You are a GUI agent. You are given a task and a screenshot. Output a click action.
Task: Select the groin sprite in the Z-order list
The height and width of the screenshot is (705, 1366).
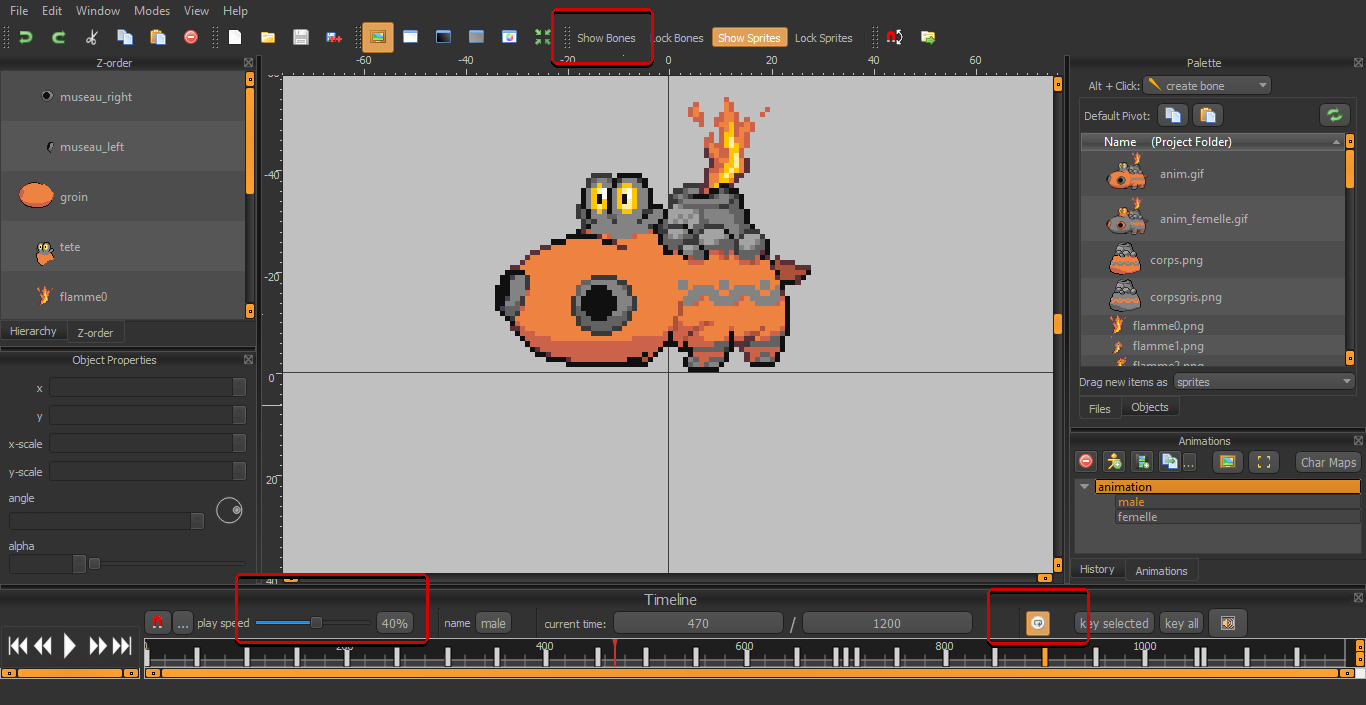pos(123,197)
